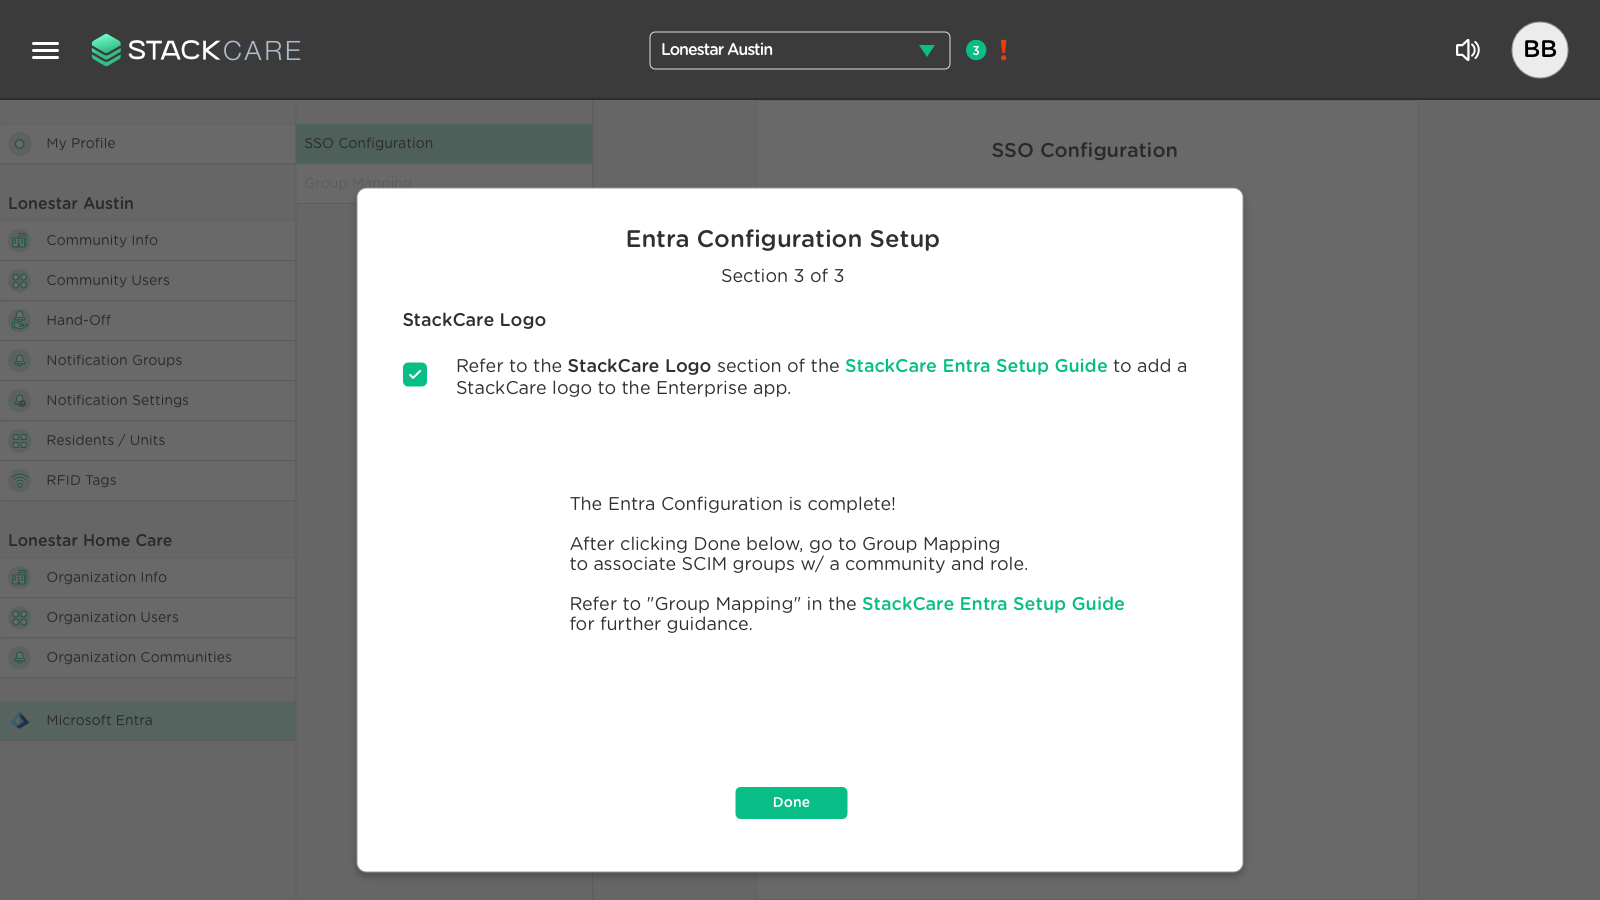
Task: Click the RFID Tags wifi icon
Action: (x=20, y=480)
